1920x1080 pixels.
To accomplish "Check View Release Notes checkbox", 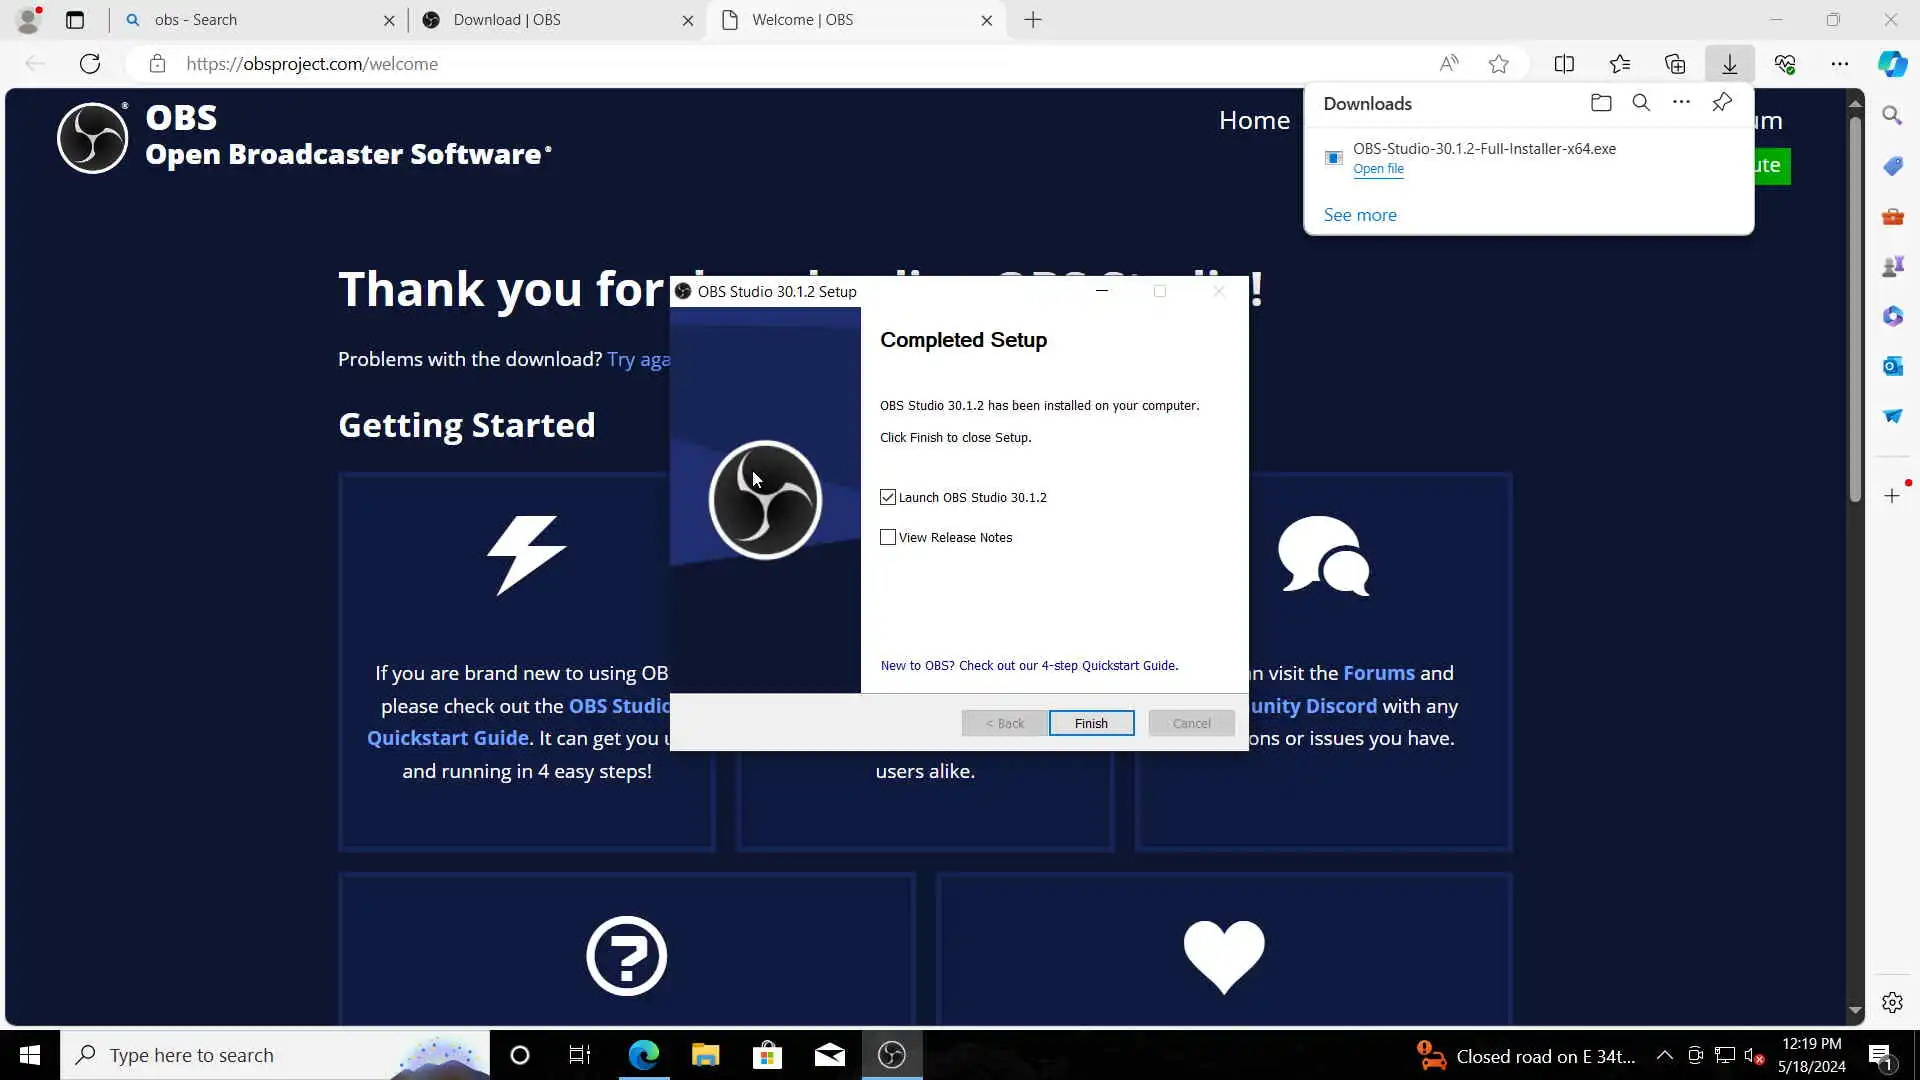I will (x=888, y=537).
